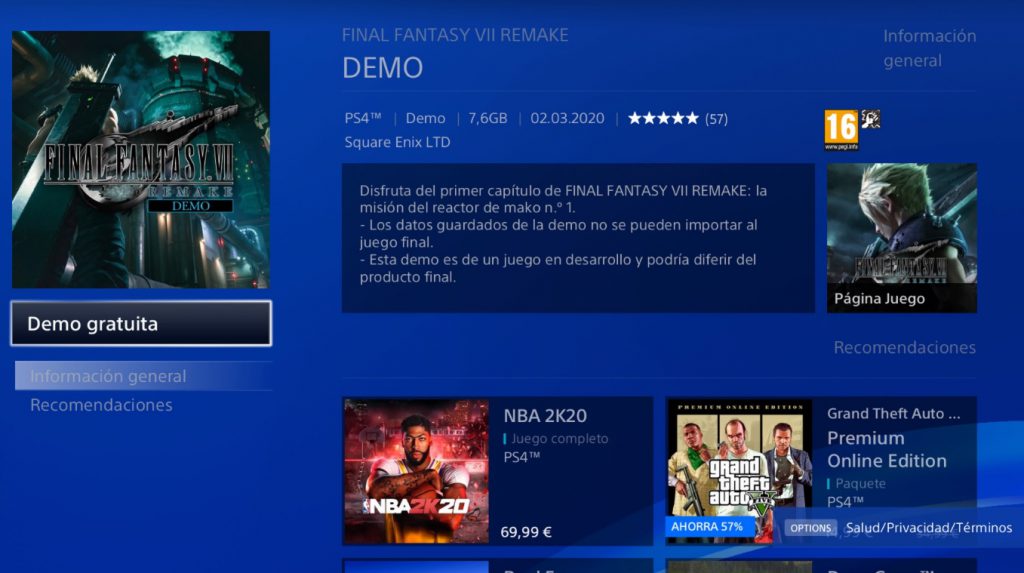Click the violence content descriptor icon
This screenshot has height=573, width=1024.
pos(871,119)
